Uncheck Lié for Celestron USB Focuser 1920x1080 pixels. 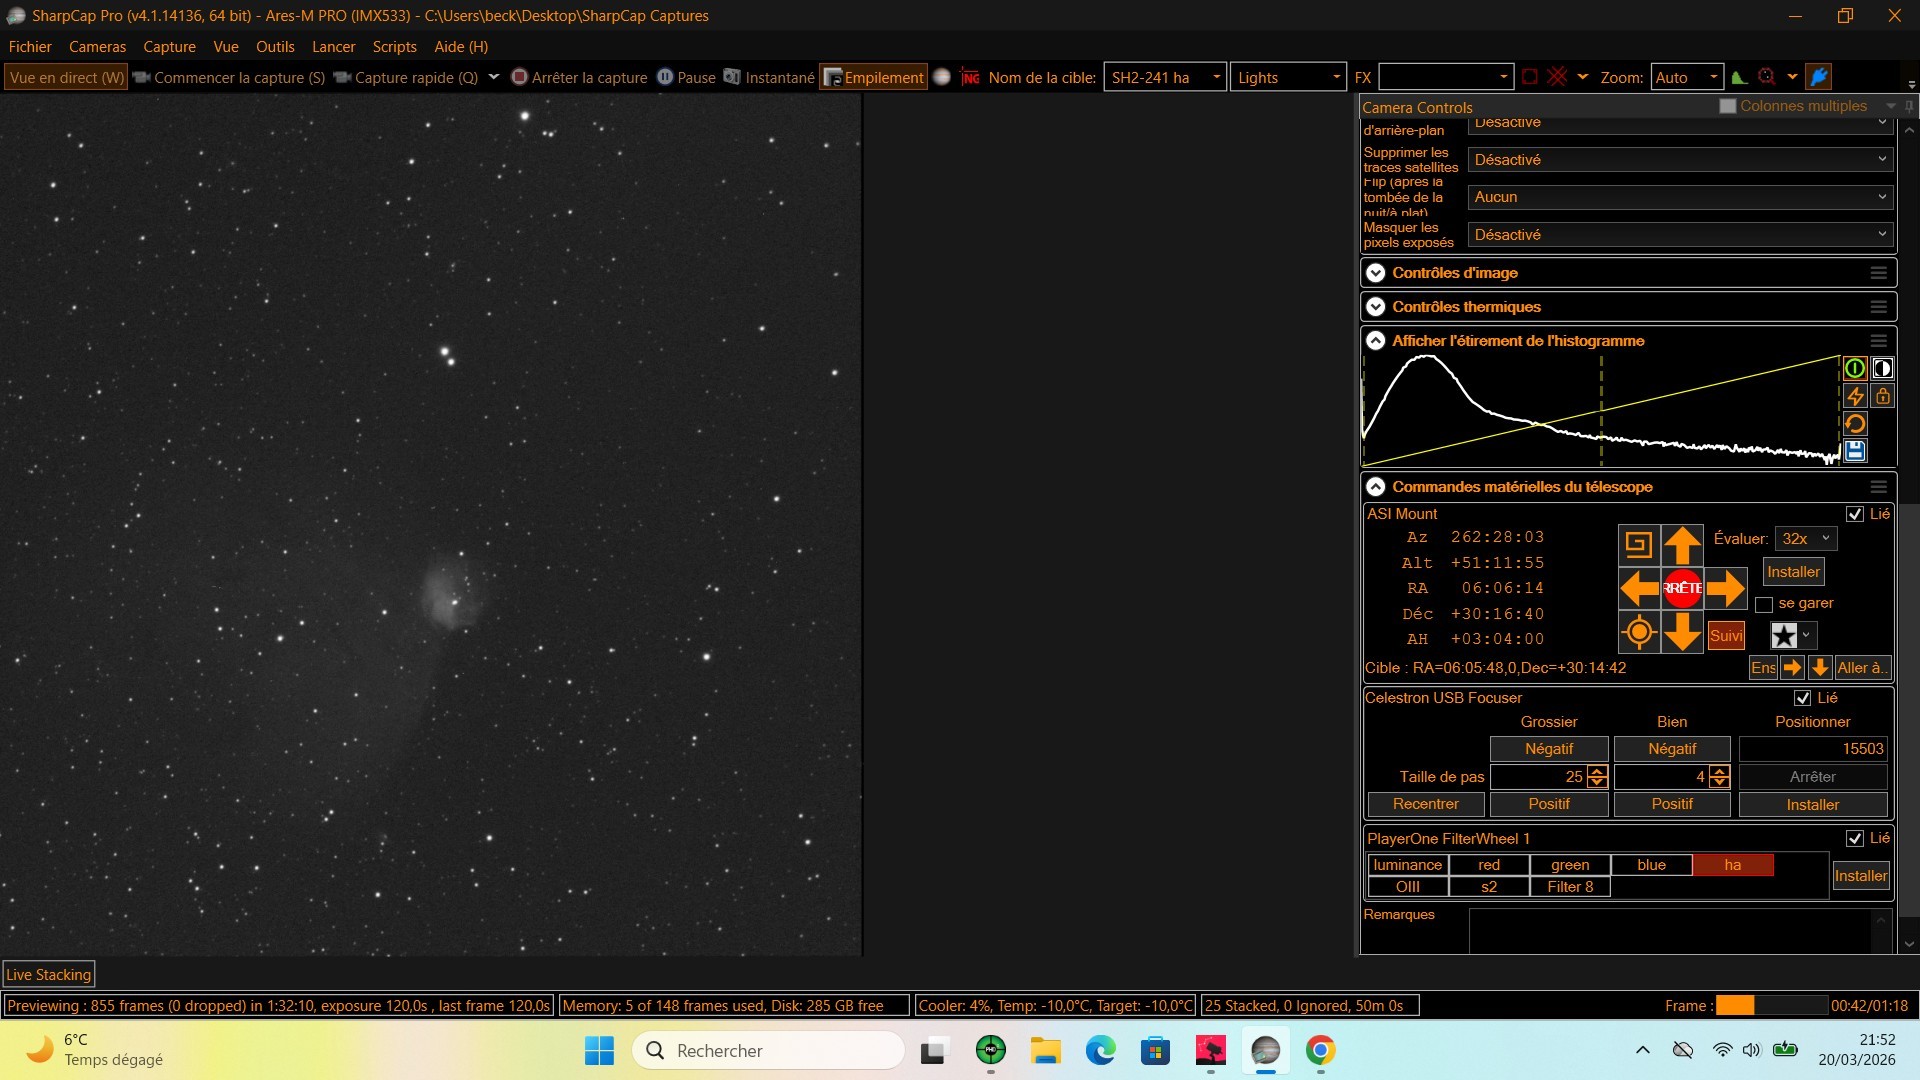pyautogui.click(x=1802, y=698)
